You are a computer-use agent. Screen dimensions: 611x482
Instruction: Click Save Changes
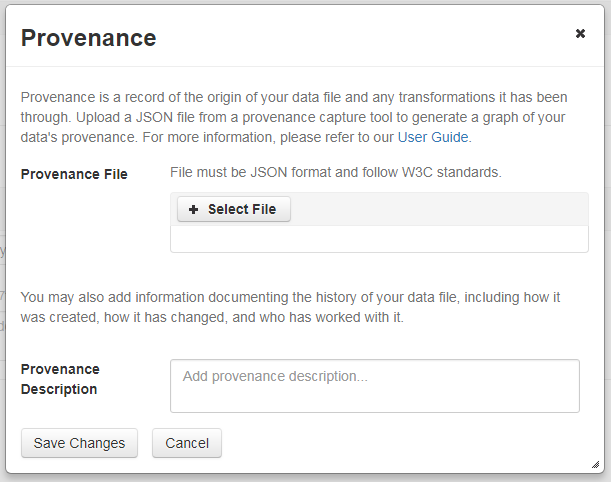[79, 443]
